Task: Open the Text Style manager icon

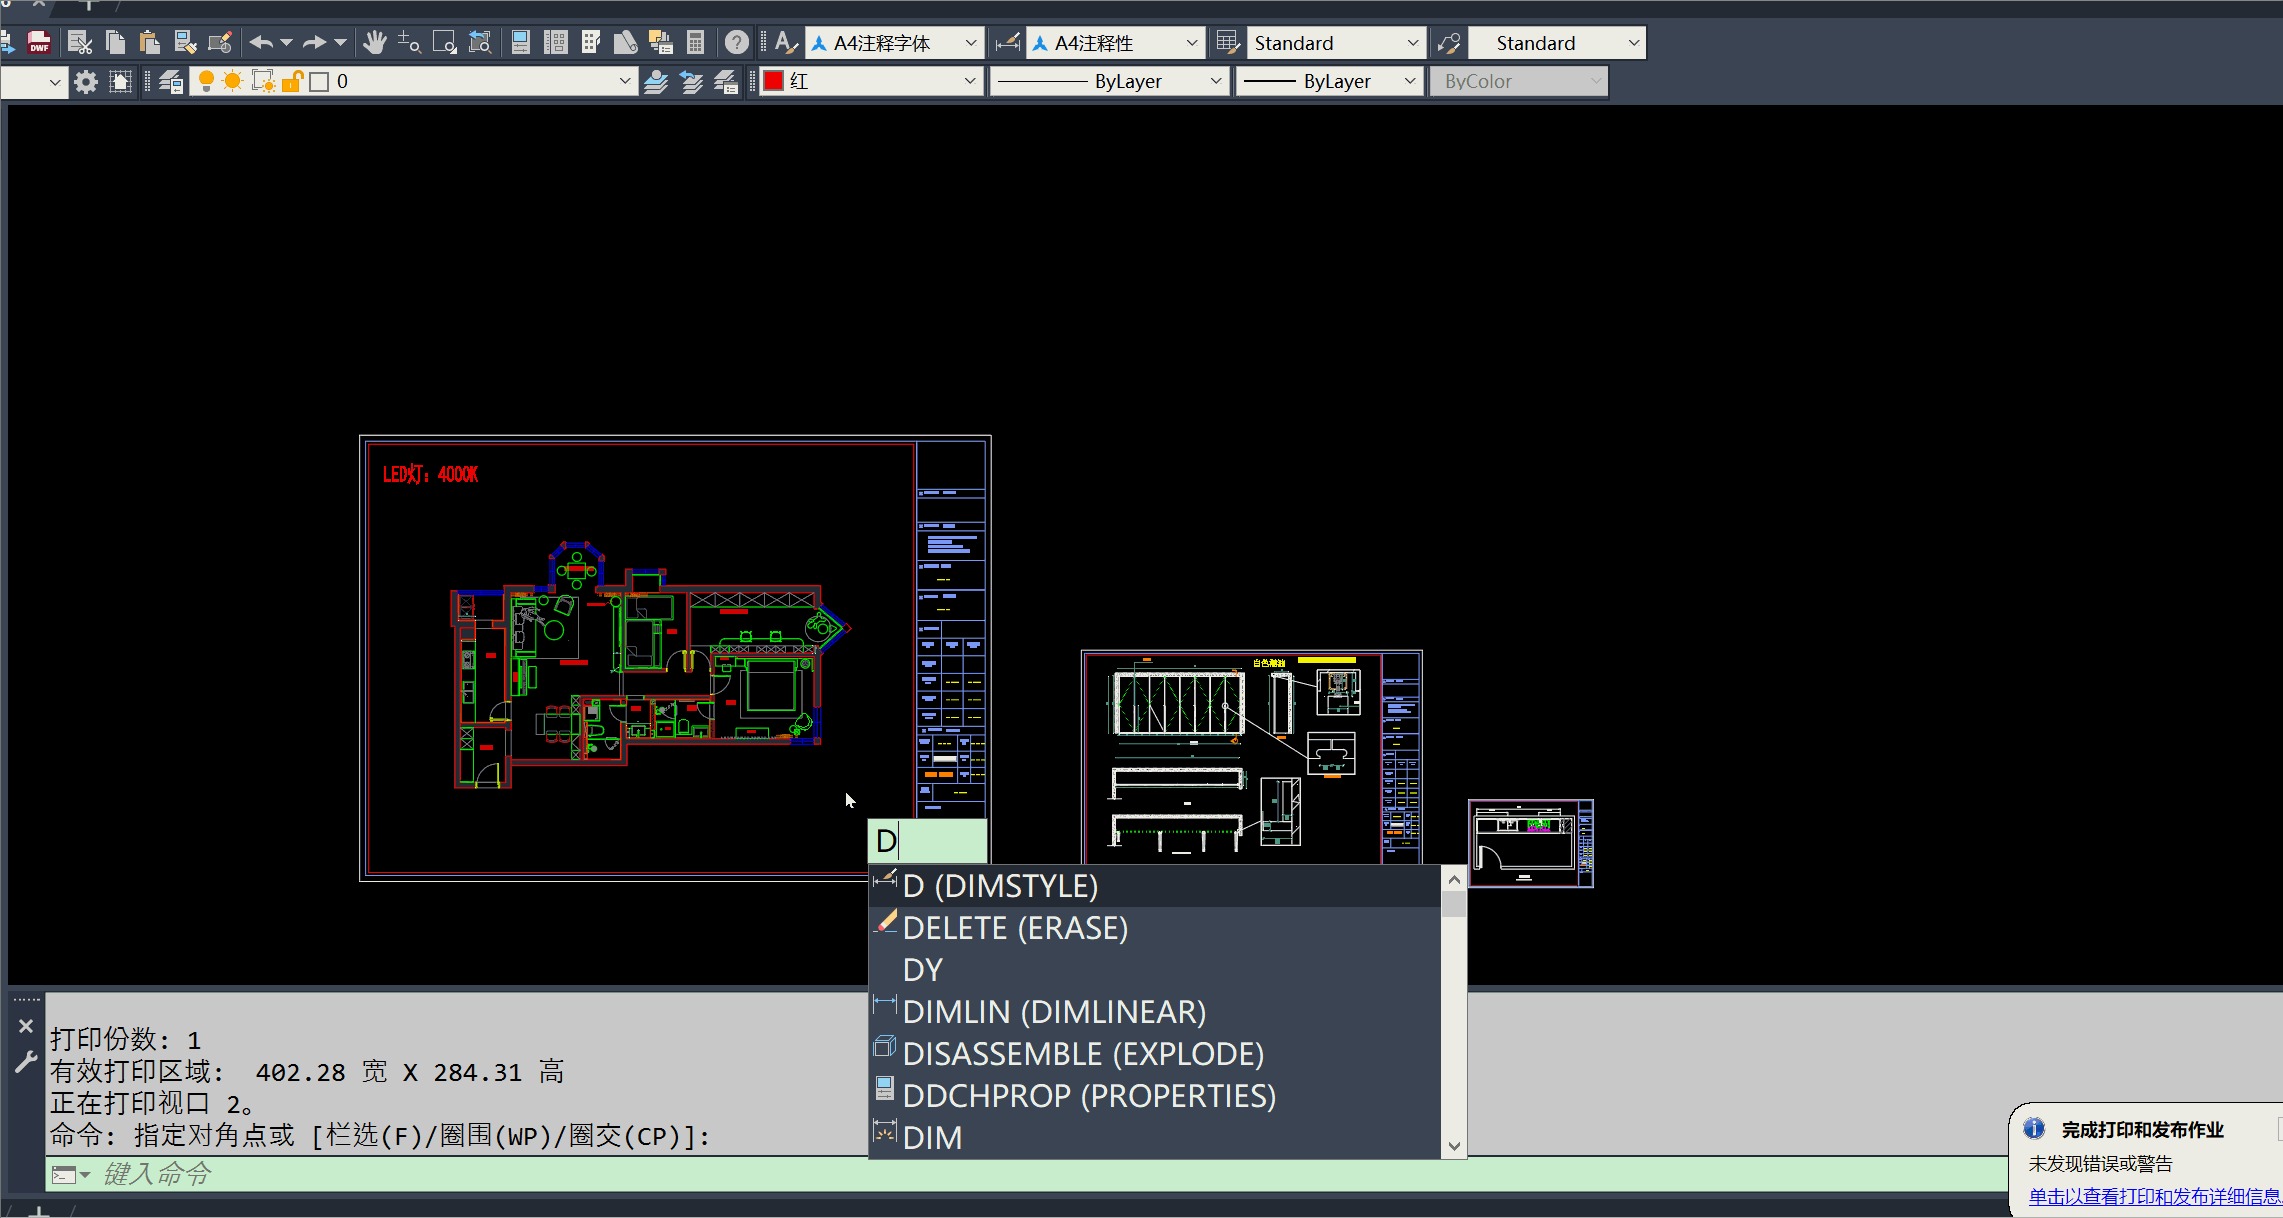Action: tap(786, 42)
